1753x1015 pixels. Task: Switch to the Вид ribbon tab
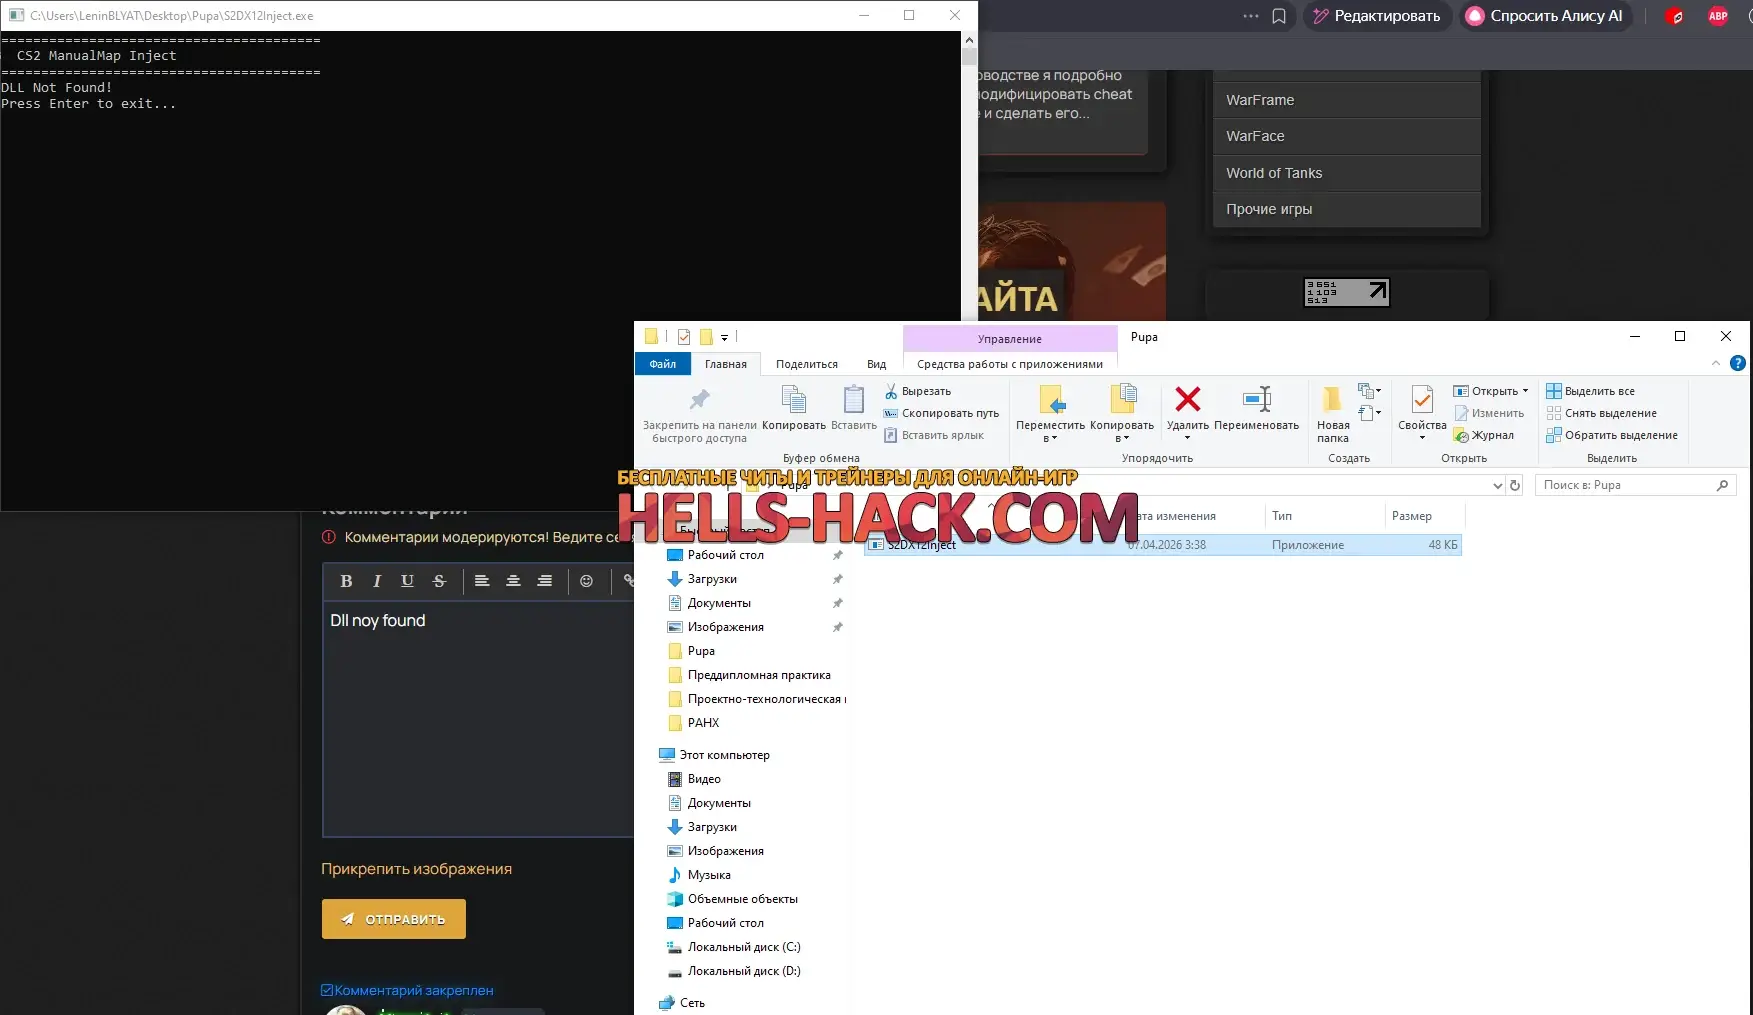pos(876,364)
